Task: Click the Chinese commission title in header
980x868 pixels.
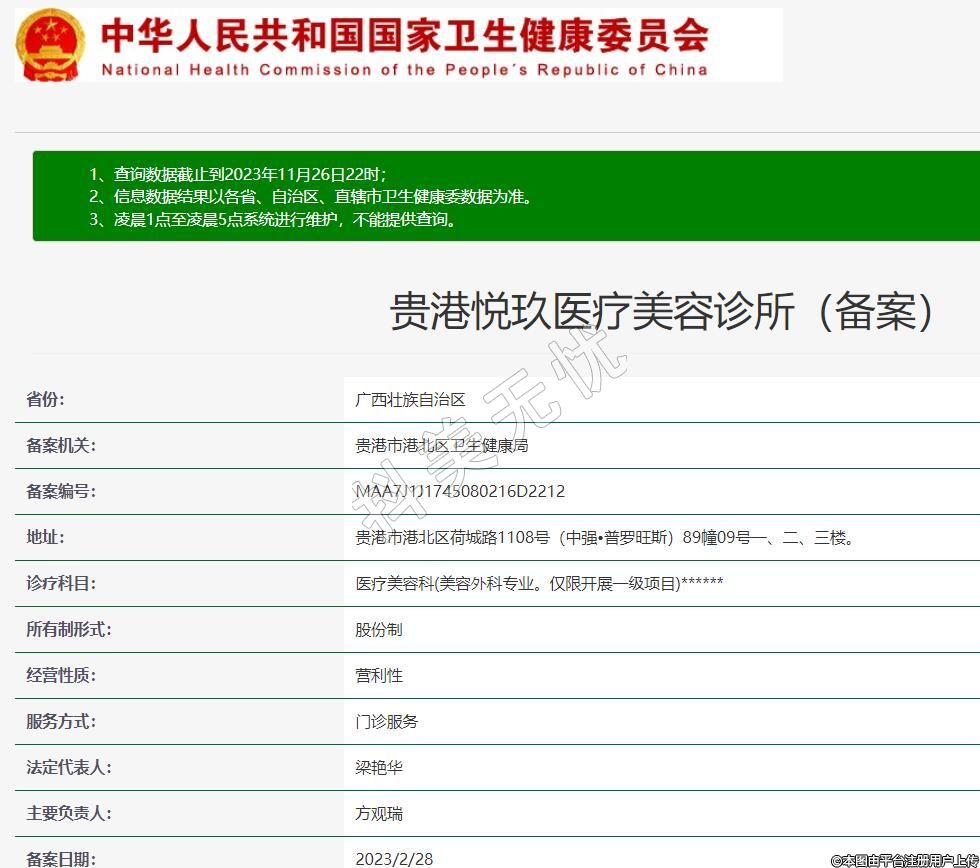Action: tap(405, 34)
